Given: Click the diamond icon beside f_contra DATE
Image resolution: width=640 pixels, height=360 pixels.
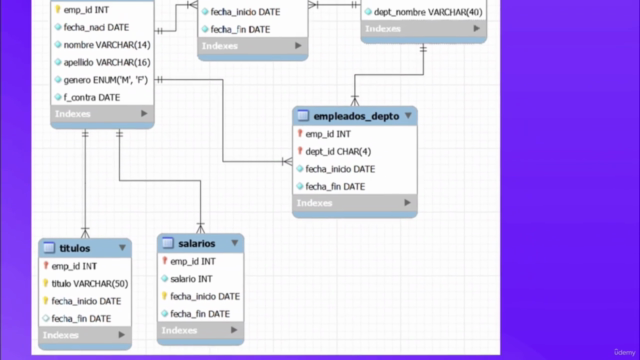Looking at the screenshot, I should click(58, 97).
